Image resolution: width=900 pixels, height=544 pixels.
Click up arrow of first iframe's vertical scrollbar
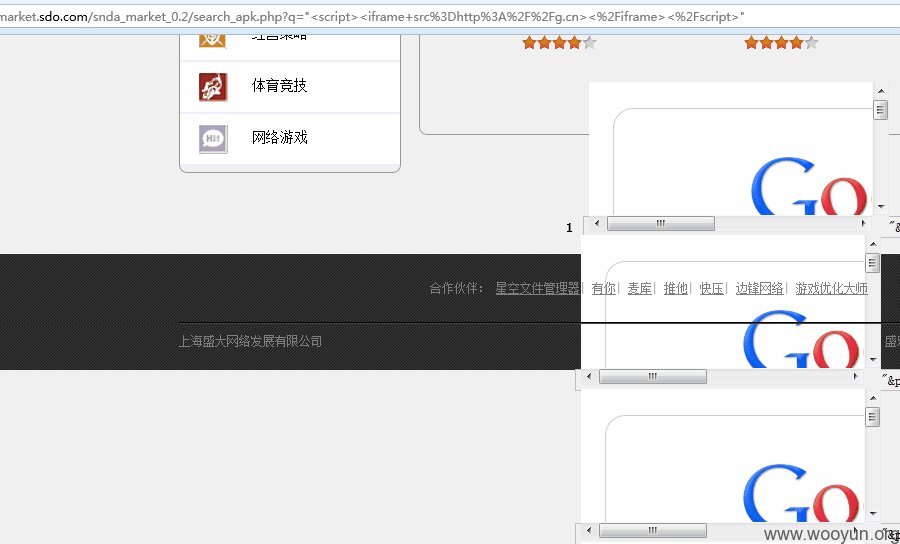pyautogui.click(x=880, y=91)
